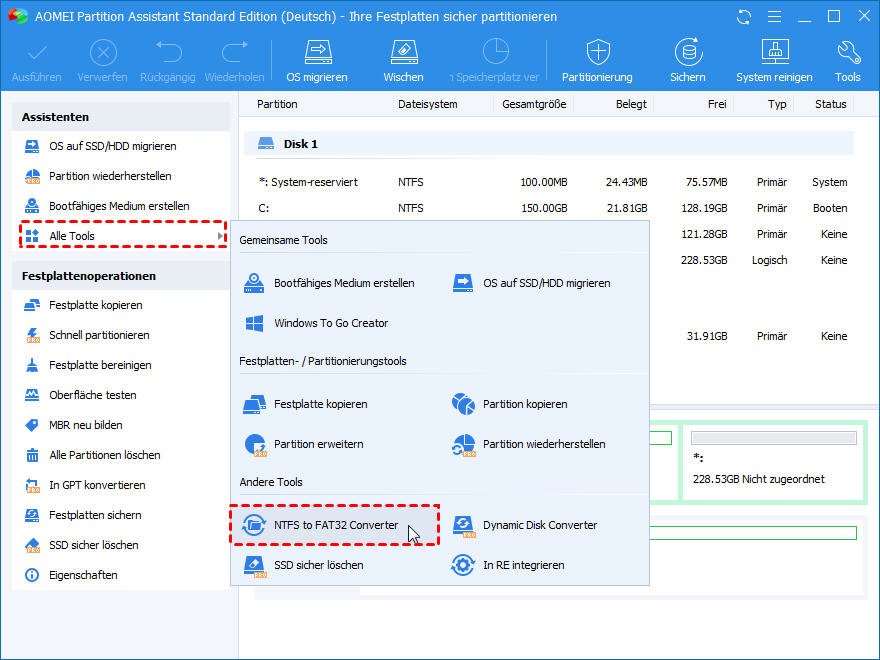The width and height of the screenshot is (880, 660).
Task: Select the C: partition row
Action: click(552, 208)
